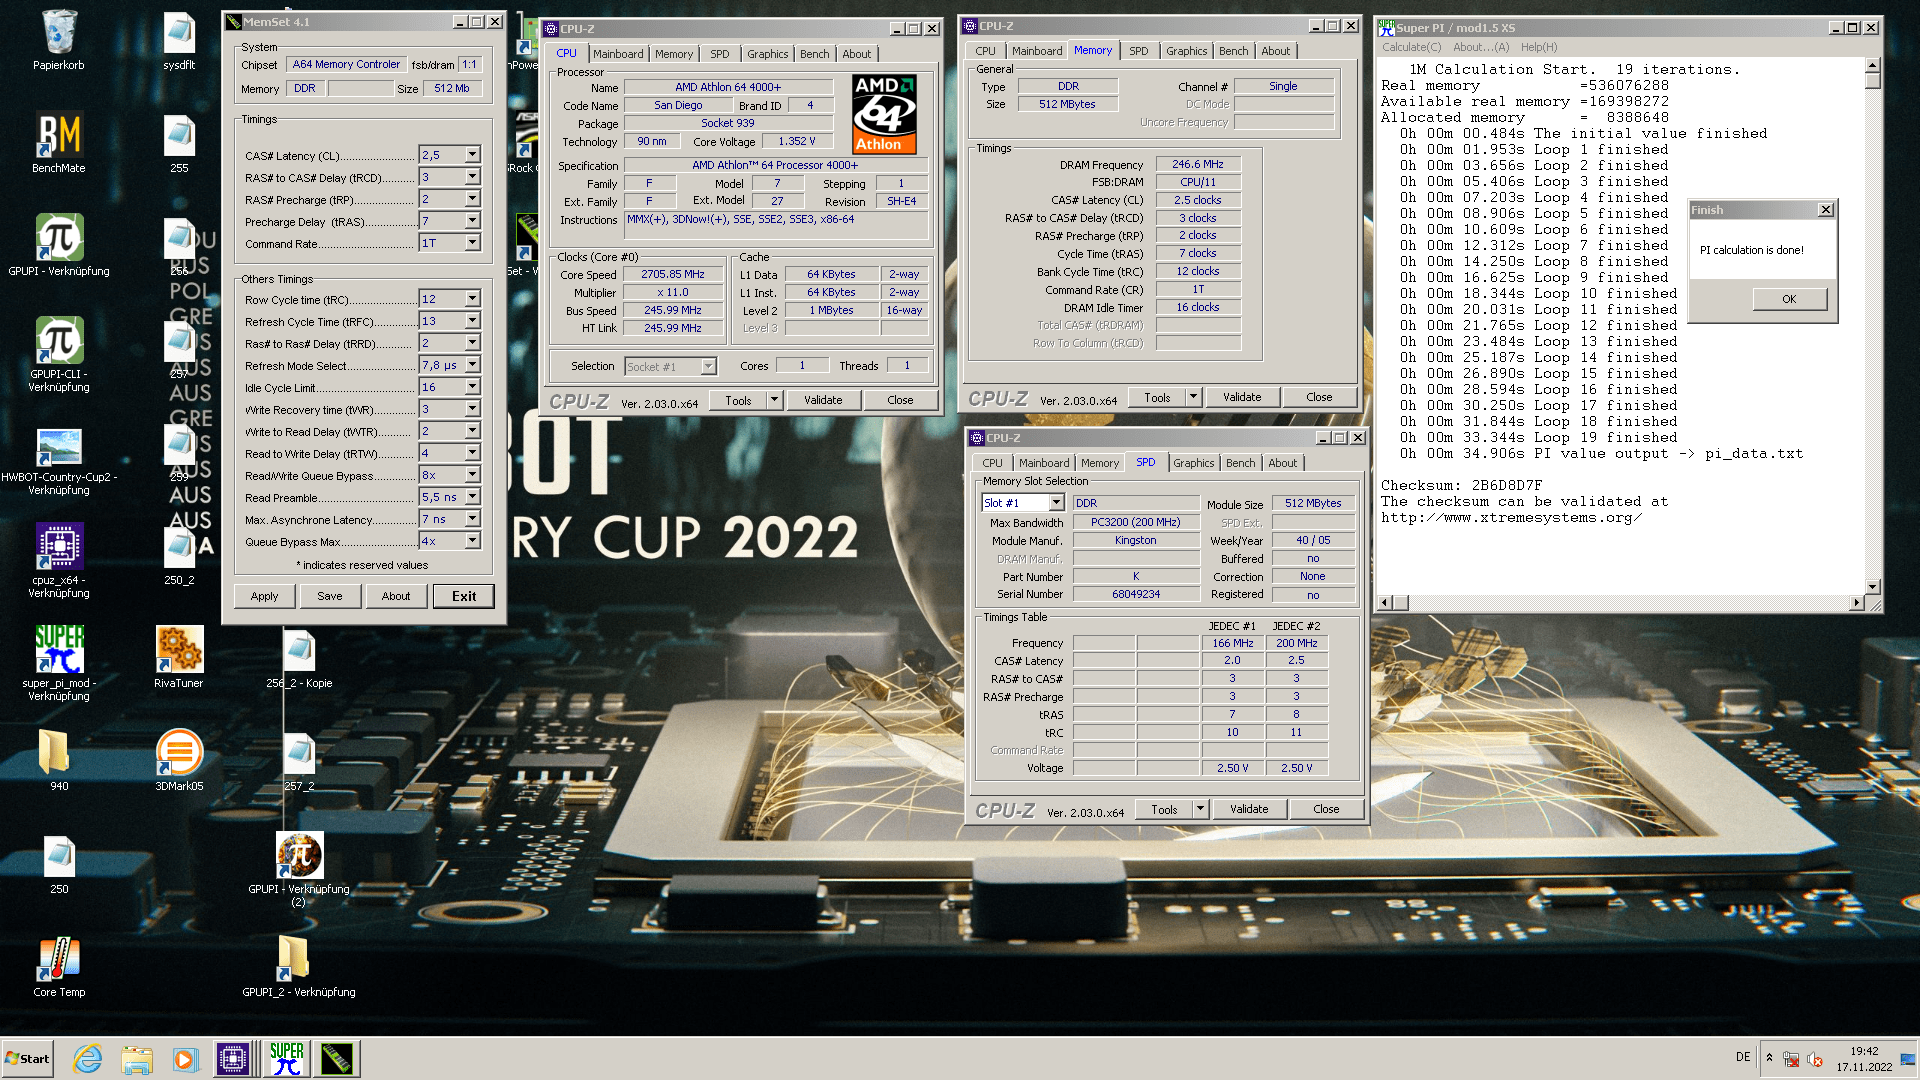Expand the Refresh Mode Select dropdown

[472, 365]
